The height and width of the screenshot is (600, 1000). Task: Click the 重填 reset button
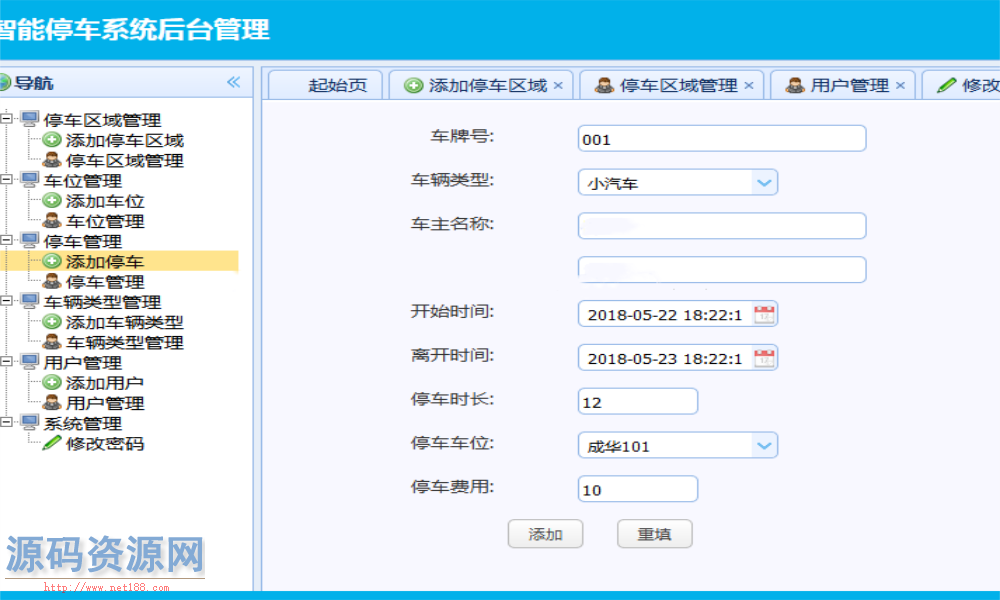coord(654,534)
